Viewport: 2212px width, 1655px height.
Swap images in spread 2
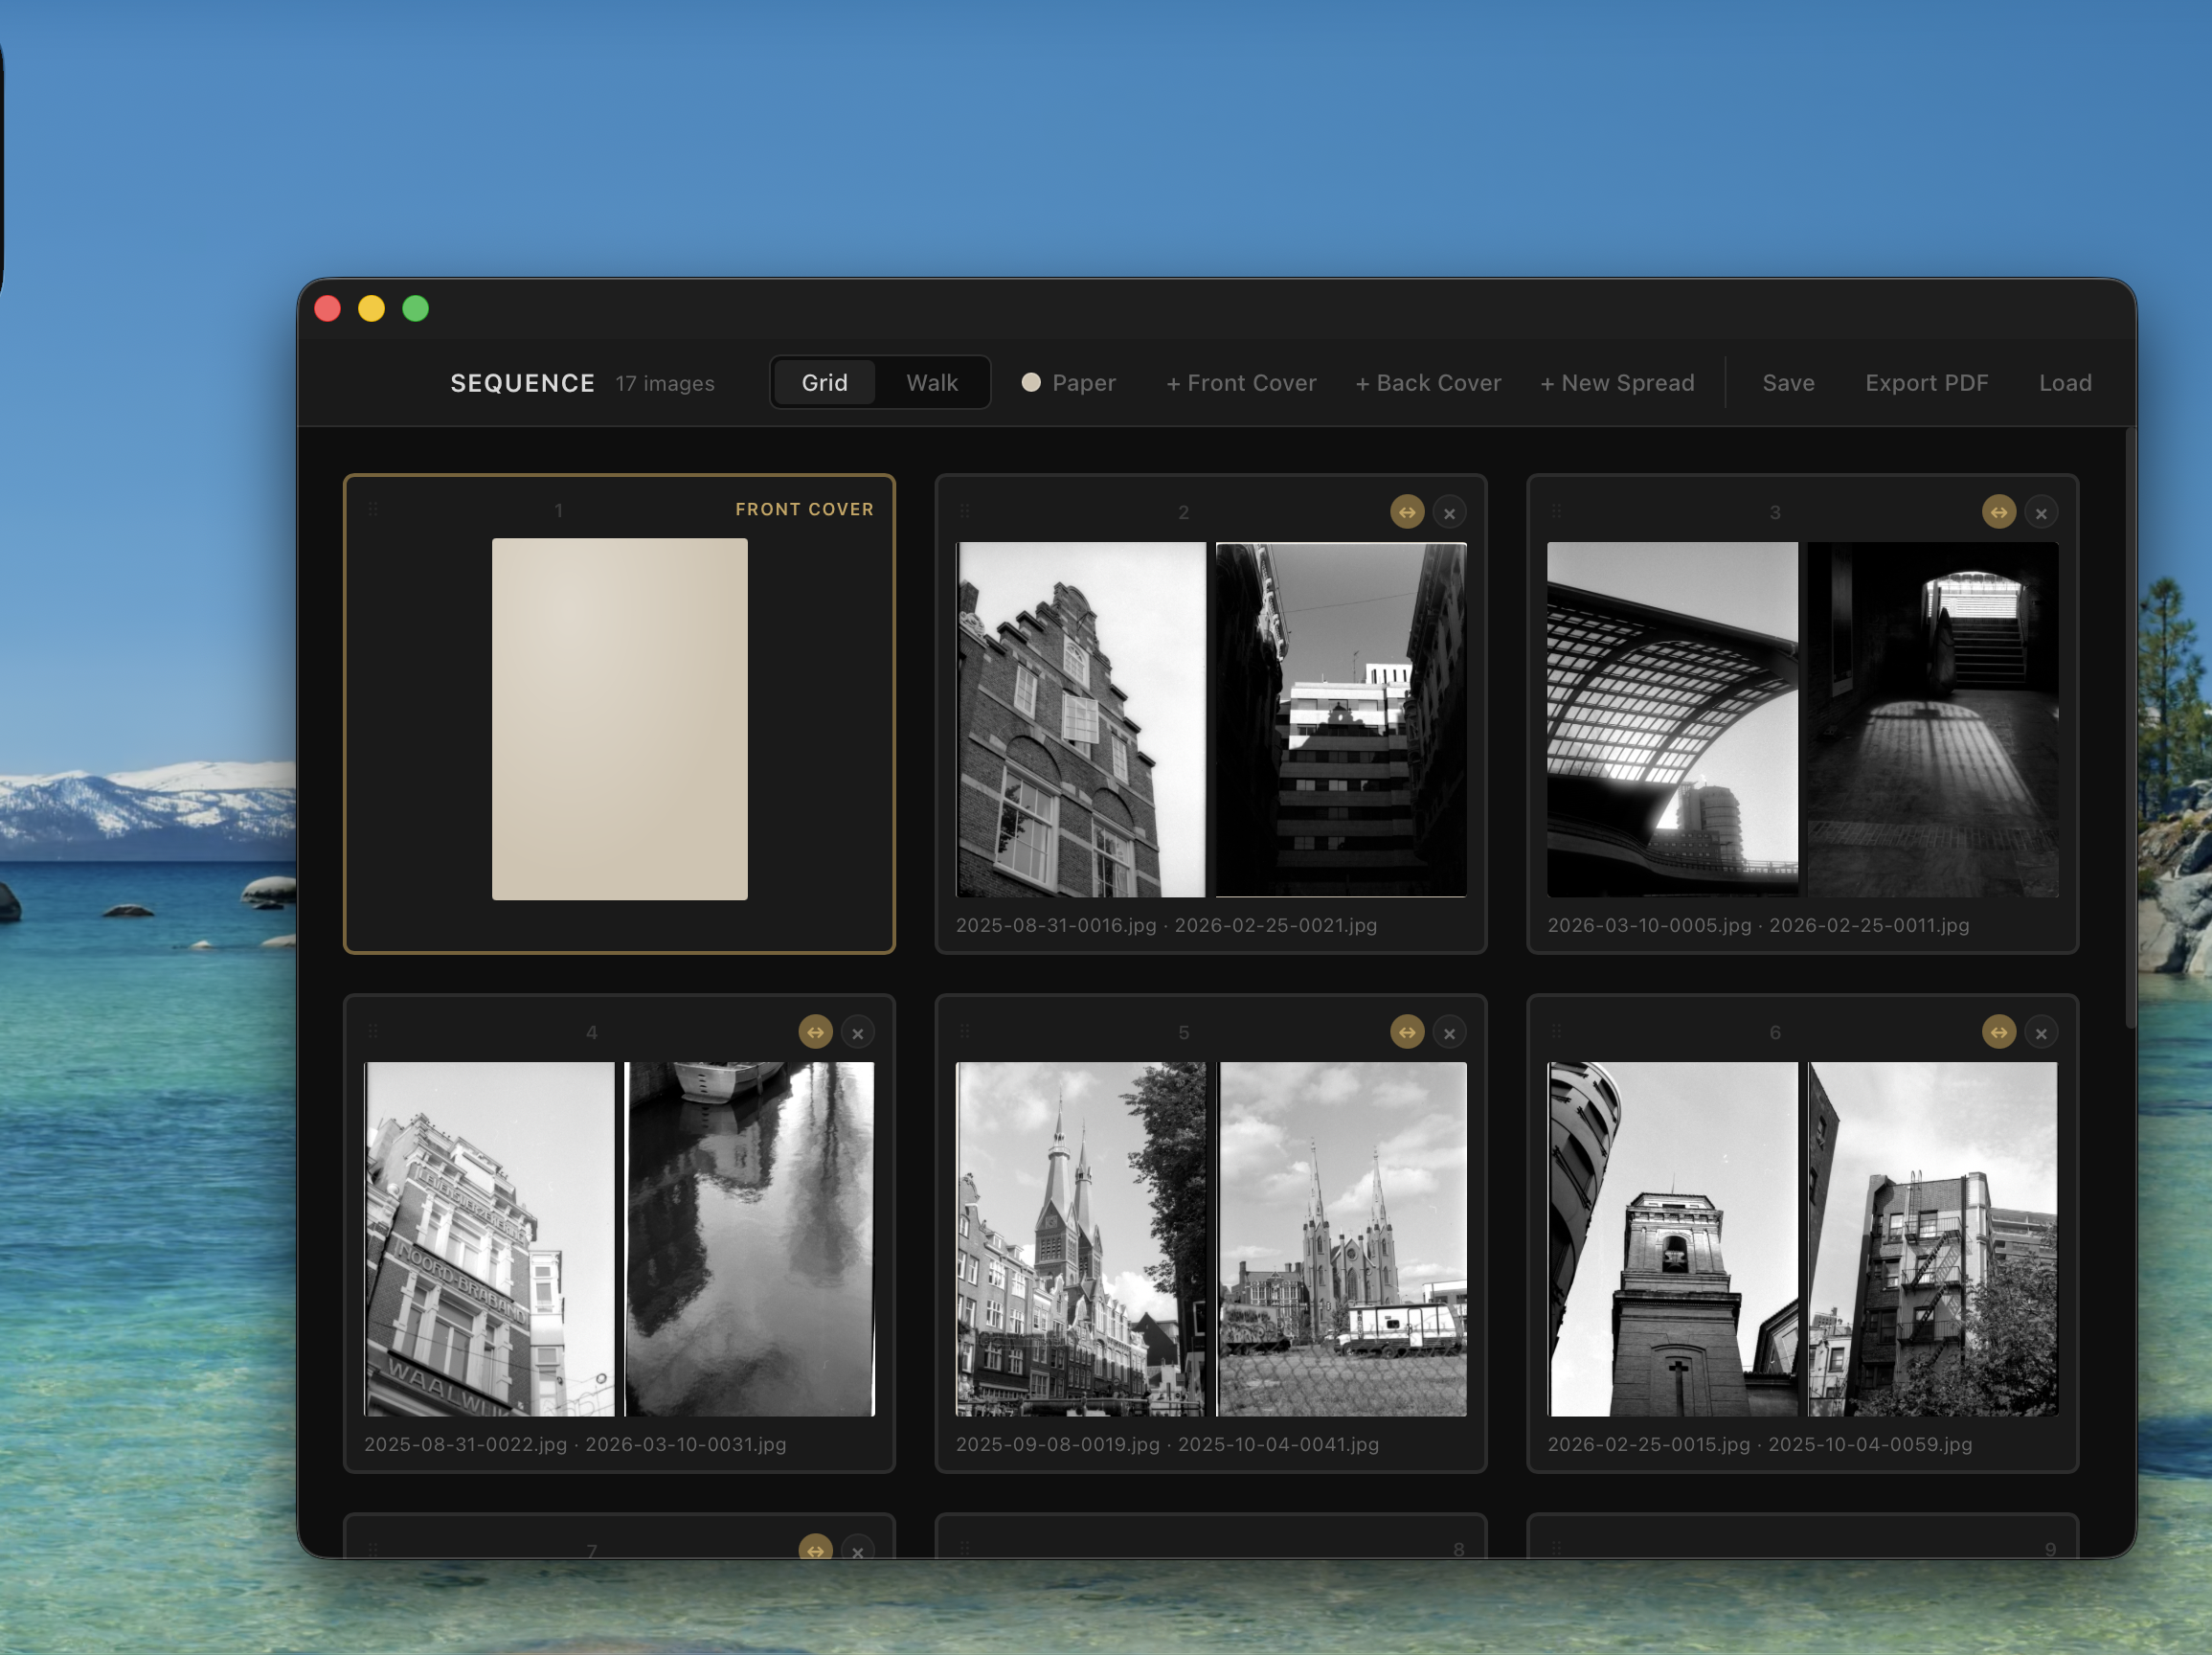(x=1406, y=512)
